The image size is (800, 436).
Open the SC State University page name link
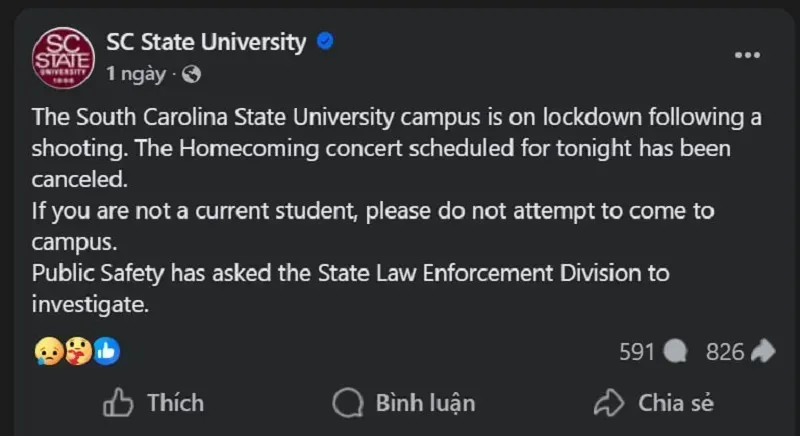205,42
